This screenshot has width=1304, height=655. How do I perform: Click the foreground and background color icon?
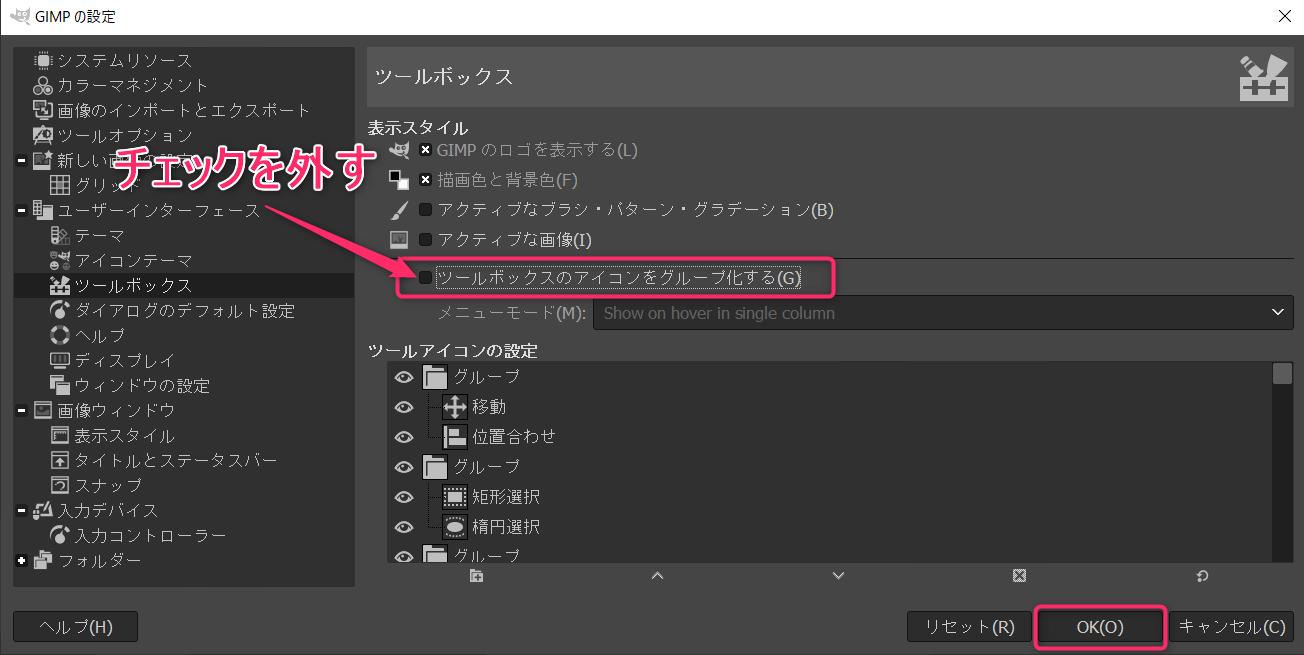pos(399,181)
